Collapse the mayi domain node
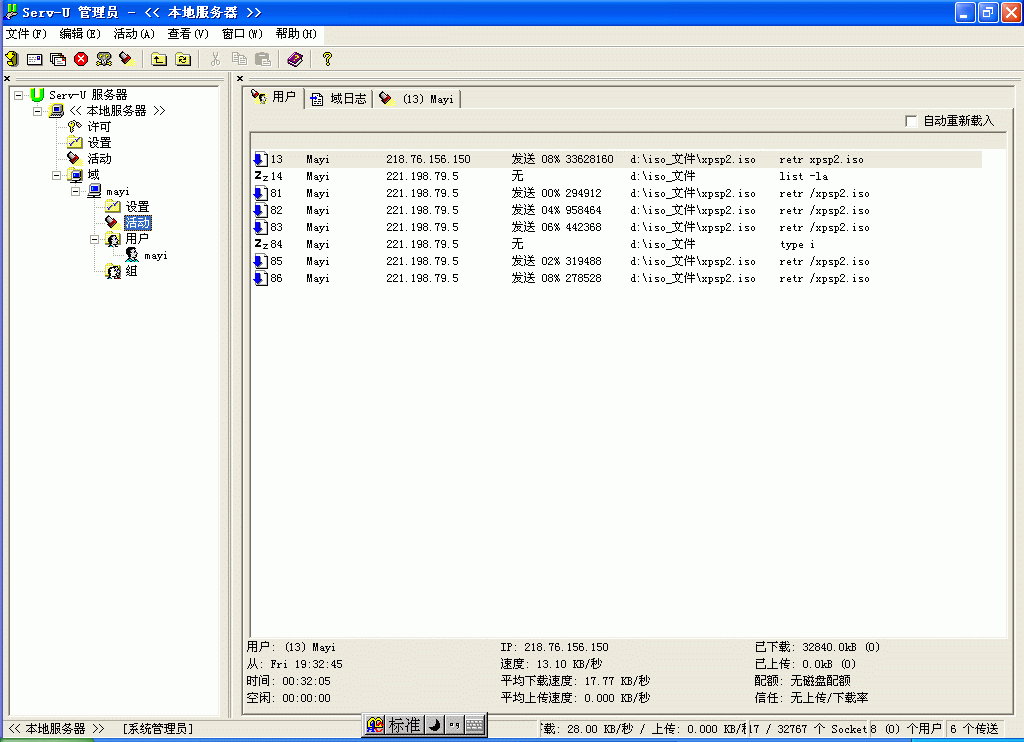 pyautogui.click(x=75, y=191)
